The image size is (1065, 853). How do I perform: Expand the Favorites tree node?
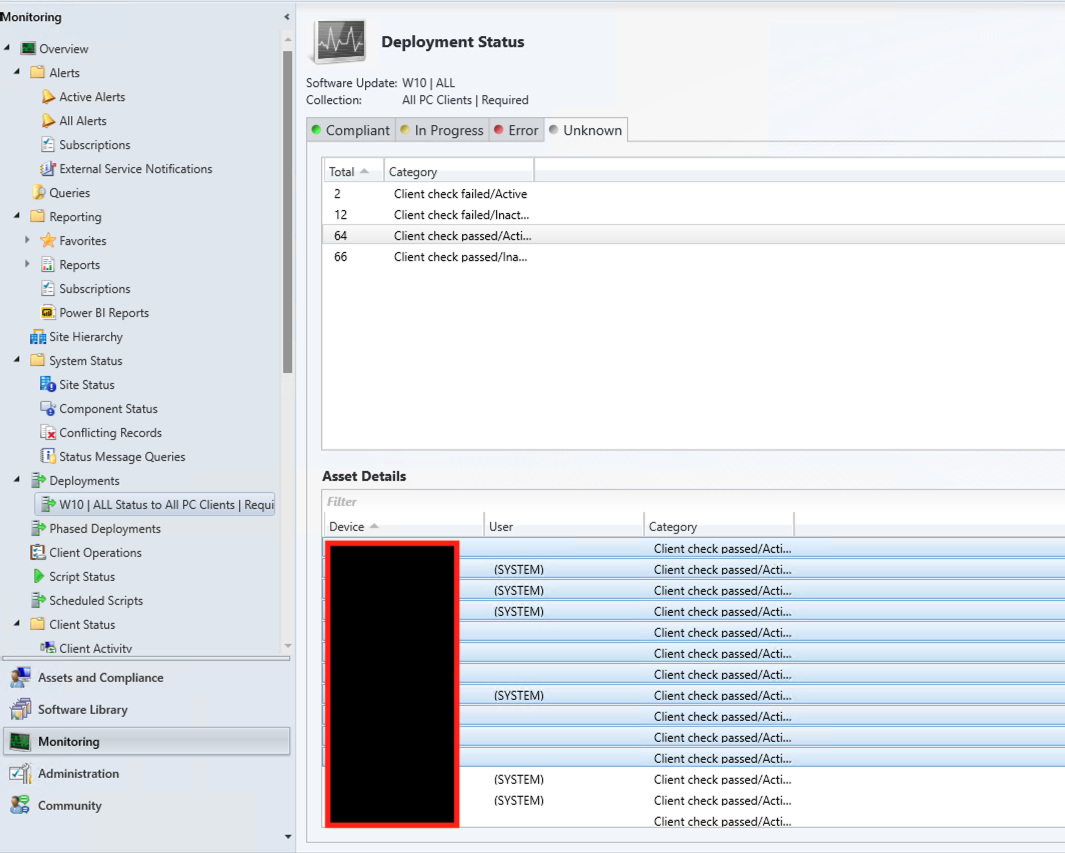tap(27, 241)
